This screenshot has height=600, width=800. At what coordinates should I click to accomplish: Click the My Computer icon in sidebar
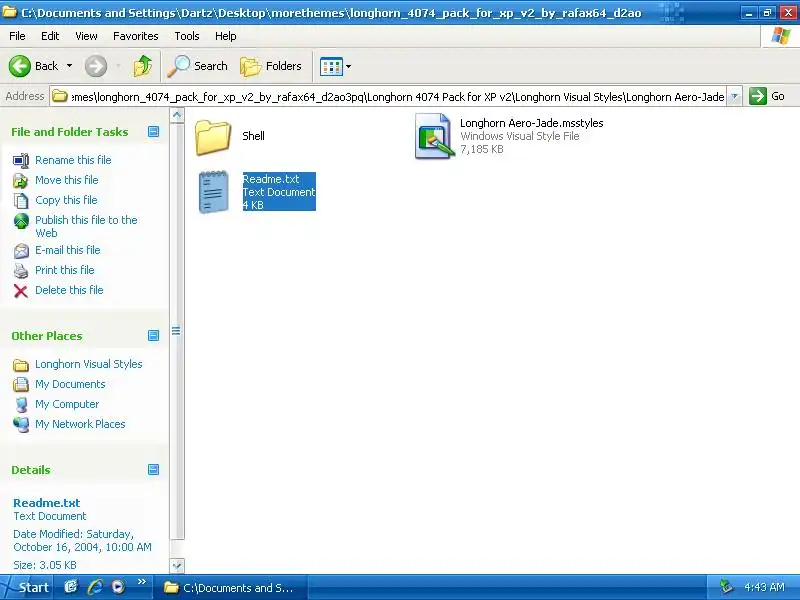(21, 405)
